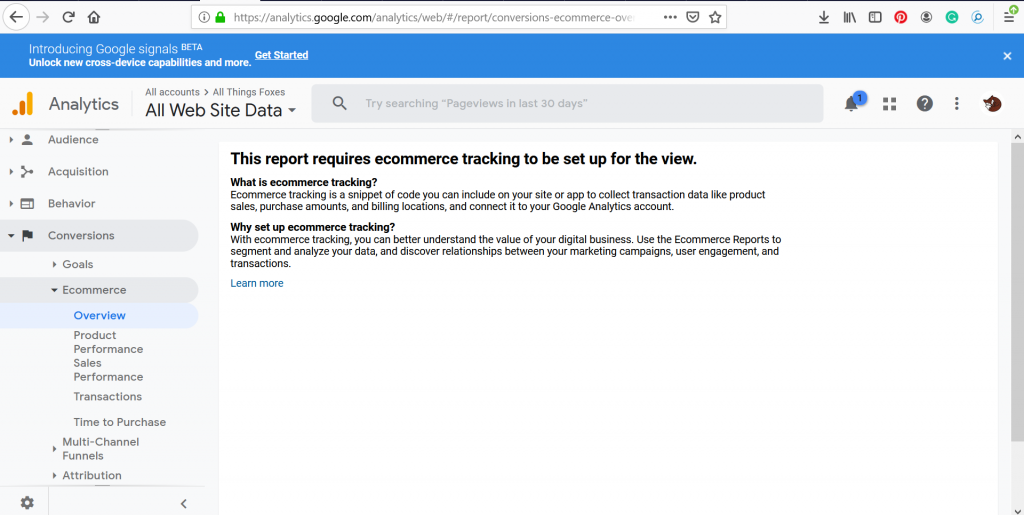This screenshot has width=1024, height=515.
Task: Click the magnifier search icon
Action: click(x=340, y=103)
